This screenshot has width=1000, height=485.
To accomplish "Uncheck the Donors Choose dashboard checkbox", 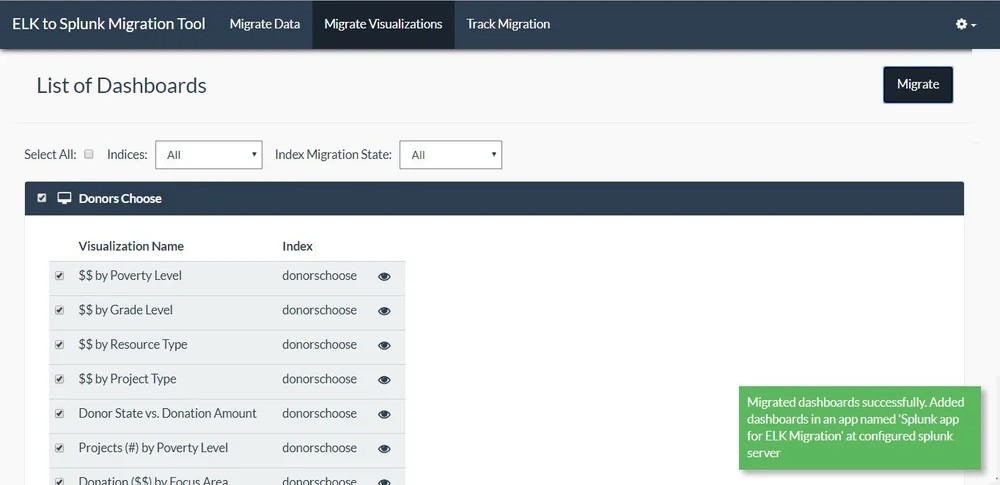I will [42, 198].
